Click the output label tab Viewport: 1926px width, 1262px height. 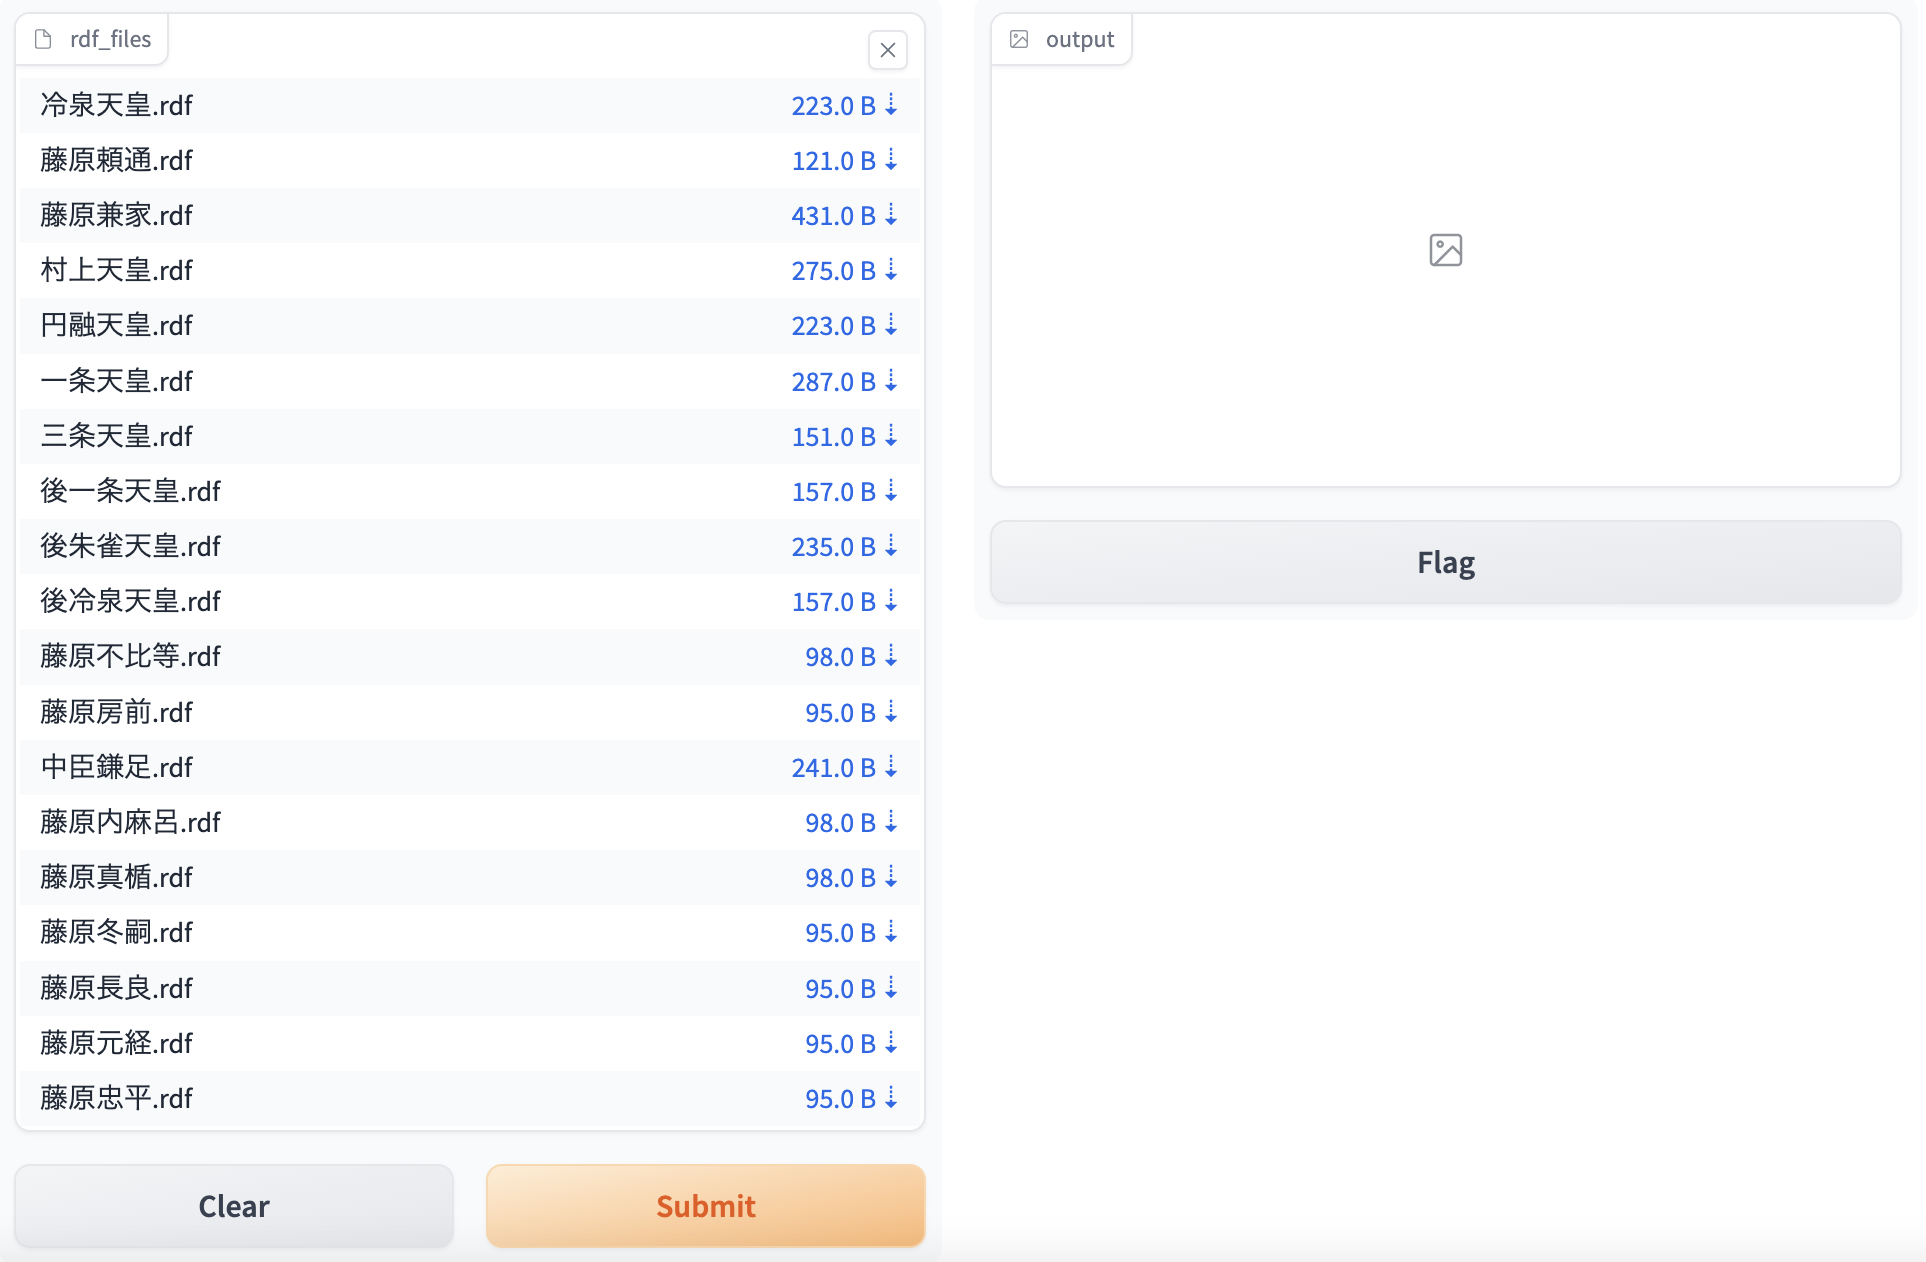(x=1062, y=39)
